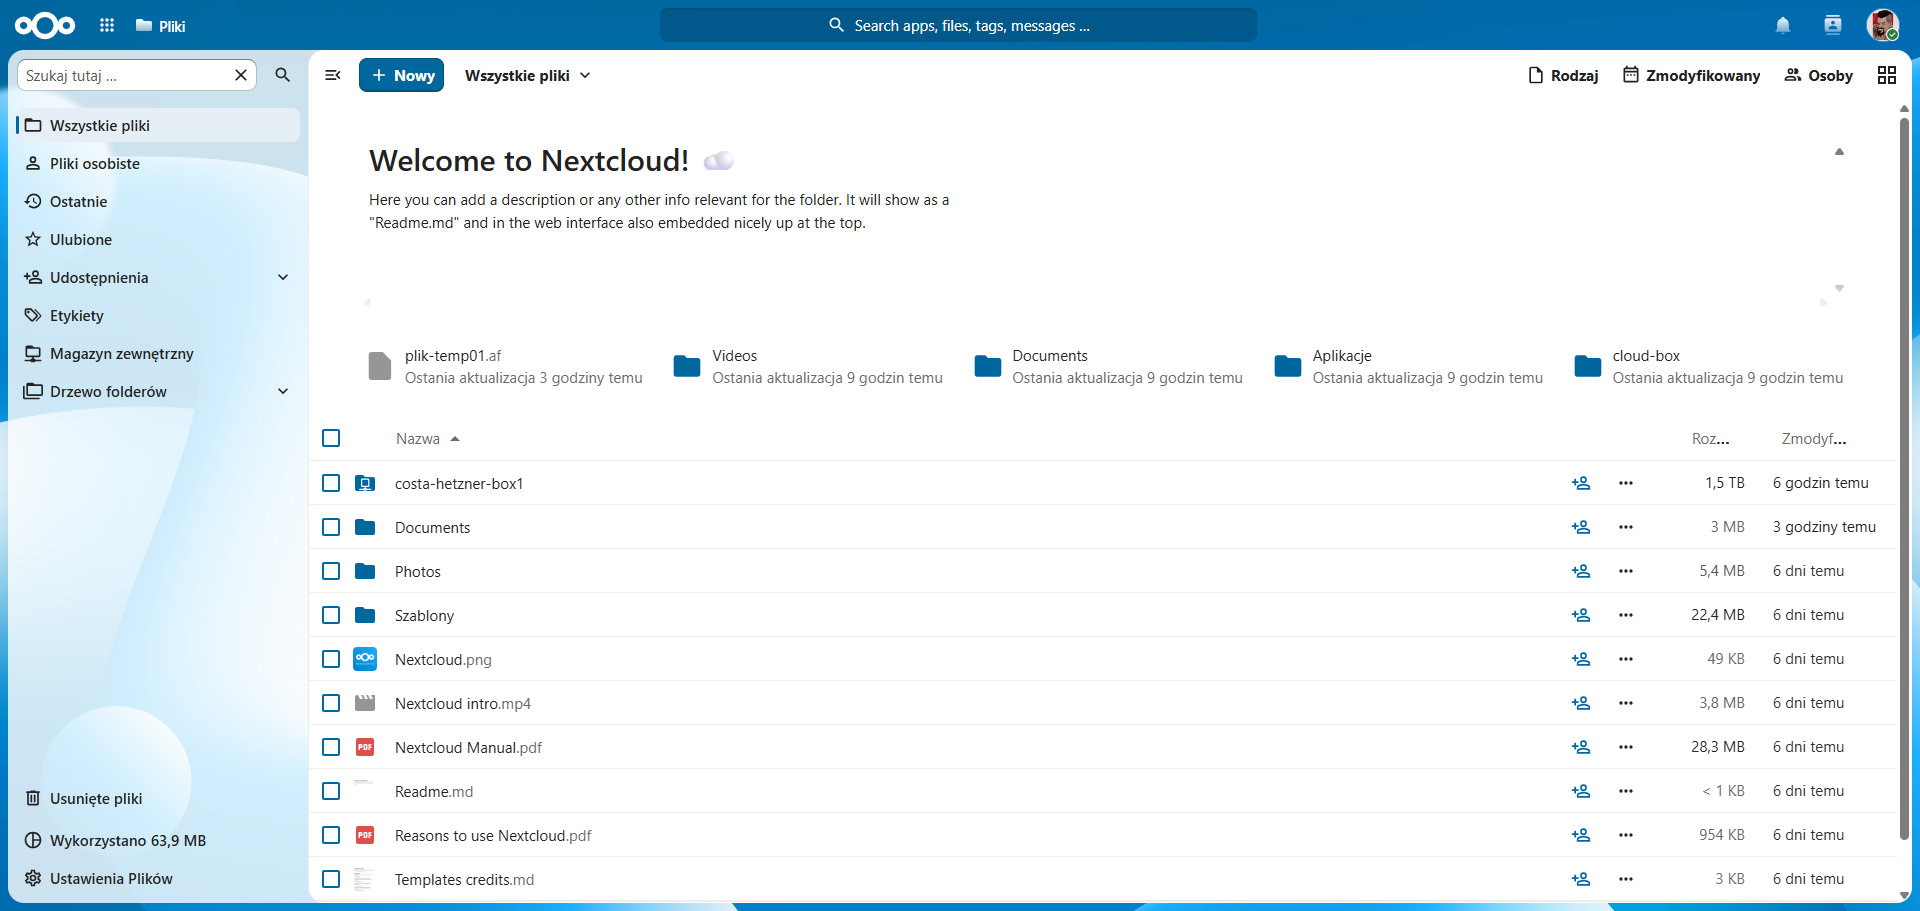This screenshot has width=1920, height=911.
Task: Select the Szablony folder checkbox
Action: (331, 615)
